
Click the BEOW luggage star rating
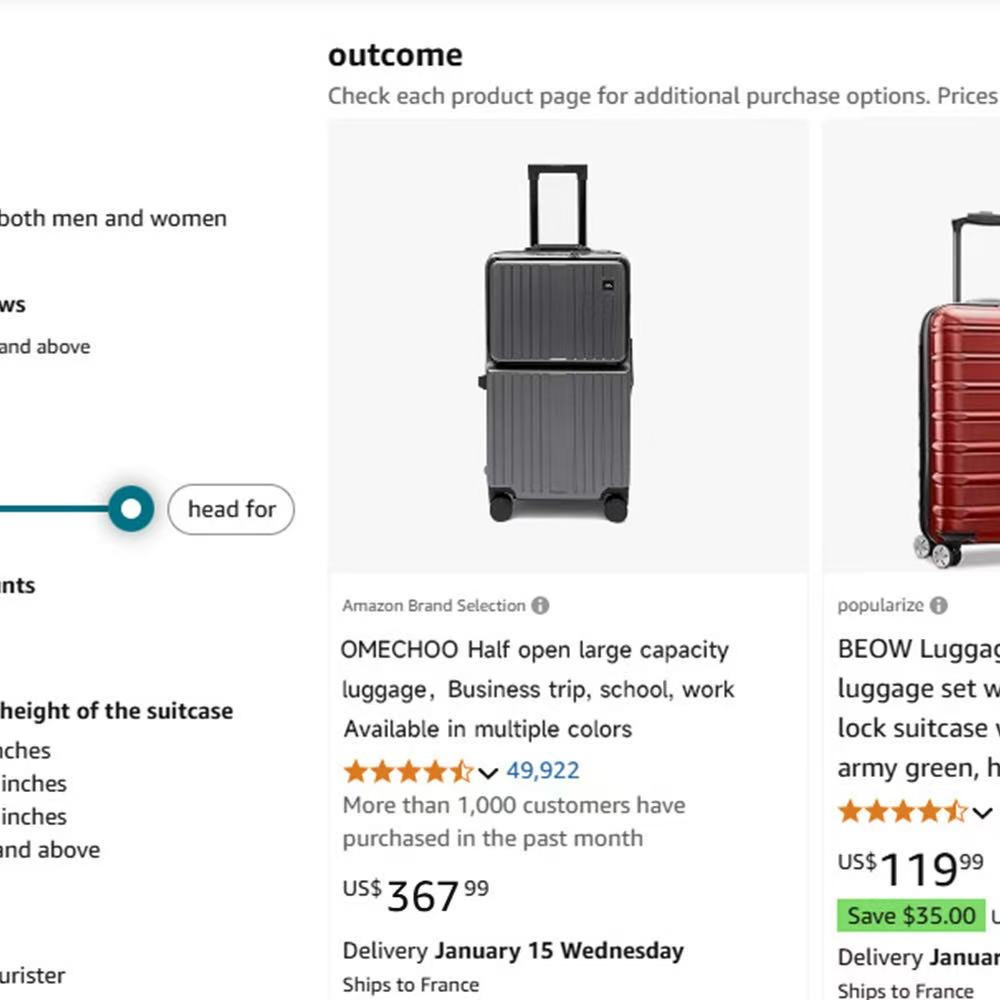tap(903, 811)
